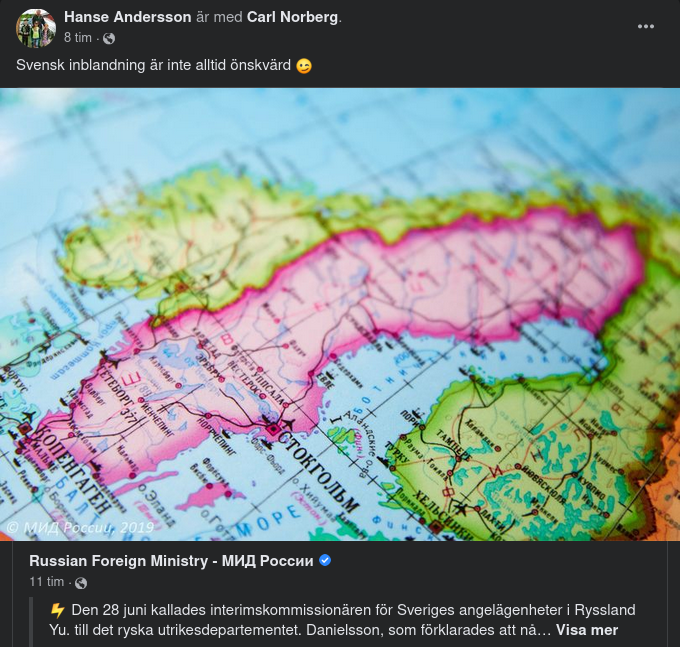Open the post options three-dot menu
Viewport: 680px width, 647px height.
point(646,26)
